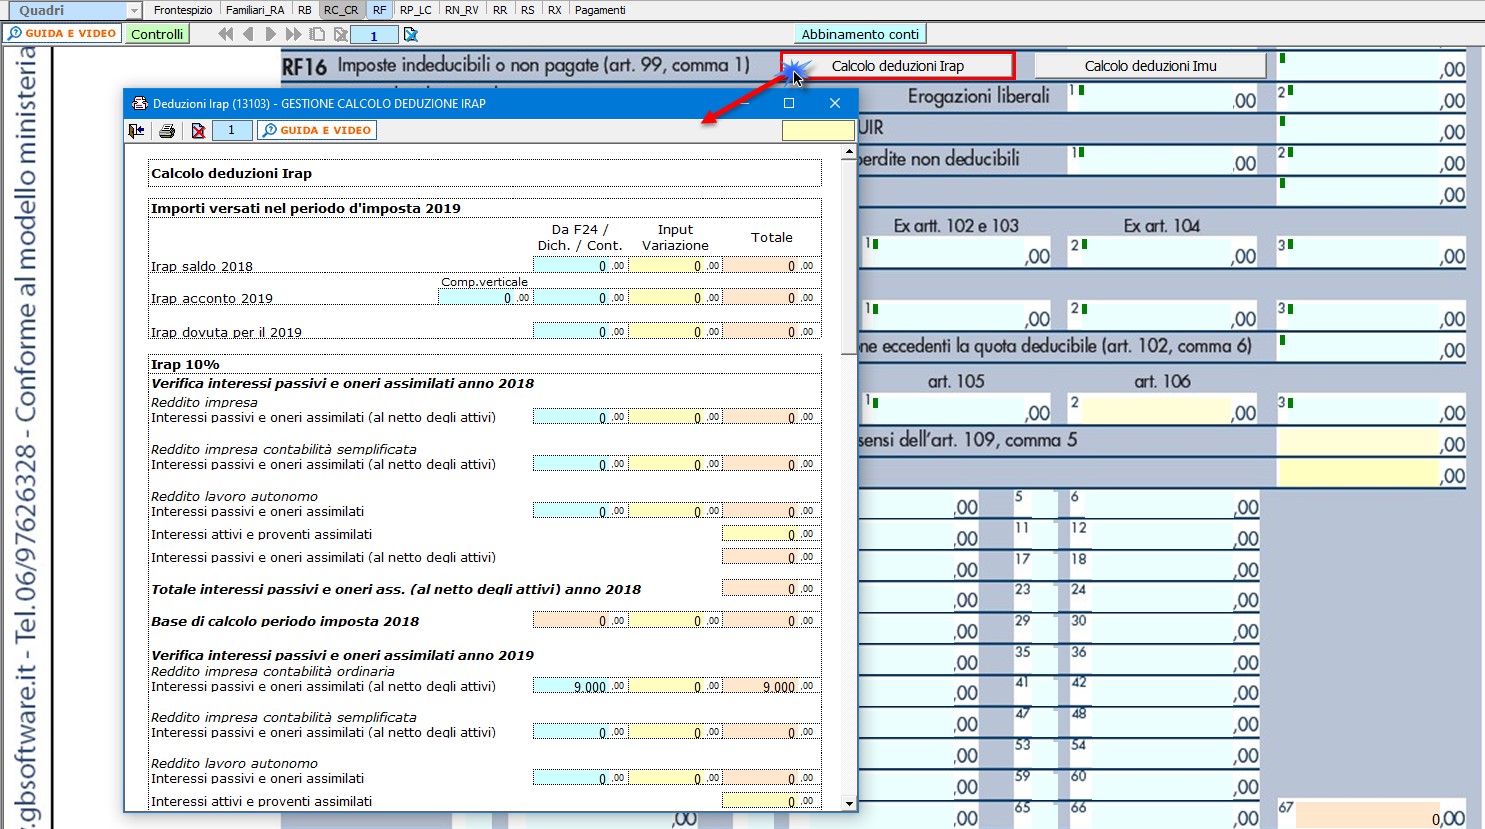Click the Ex art. 104 column 2 field
The image size is (1485, 829).
pyautogui.click(x=1163, y=254)
